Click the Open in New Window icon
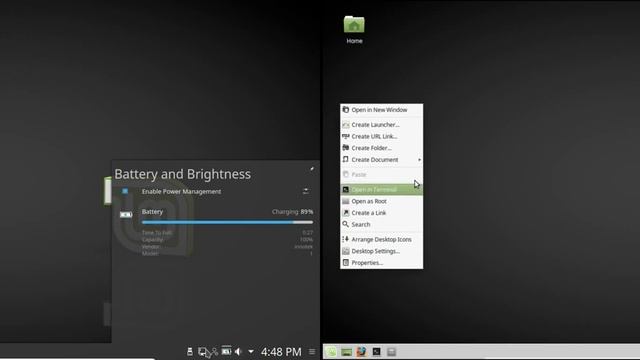Viewport: 640px width, 360px height. click(x=346, y=109)
